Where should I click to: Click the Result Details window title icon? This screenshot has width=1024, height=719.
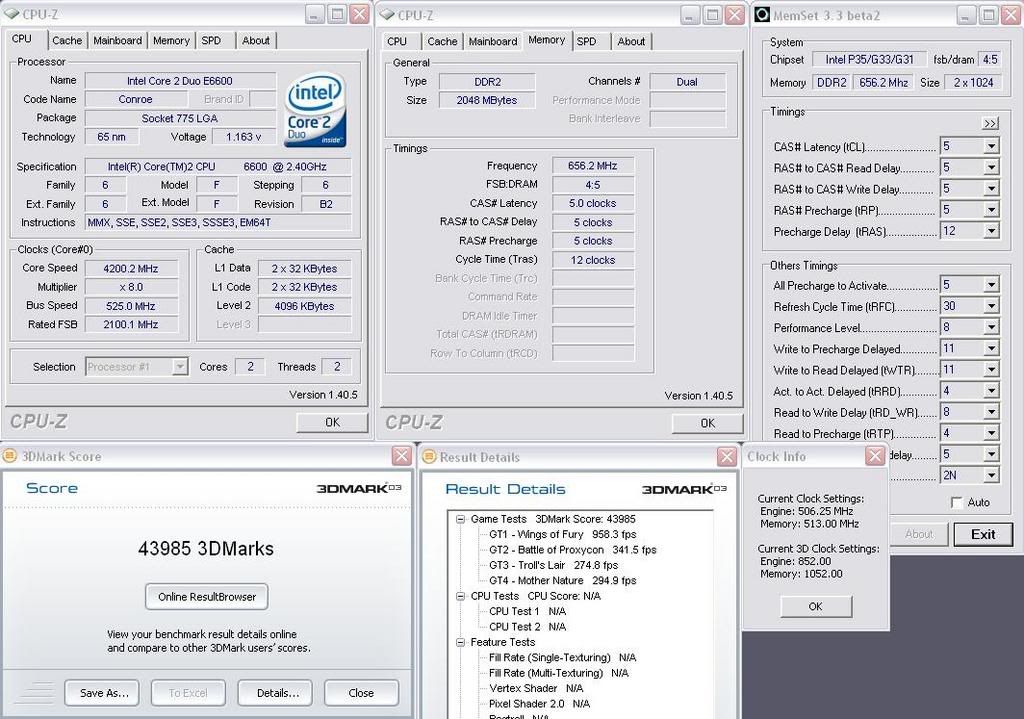click(x=428, y=456)
